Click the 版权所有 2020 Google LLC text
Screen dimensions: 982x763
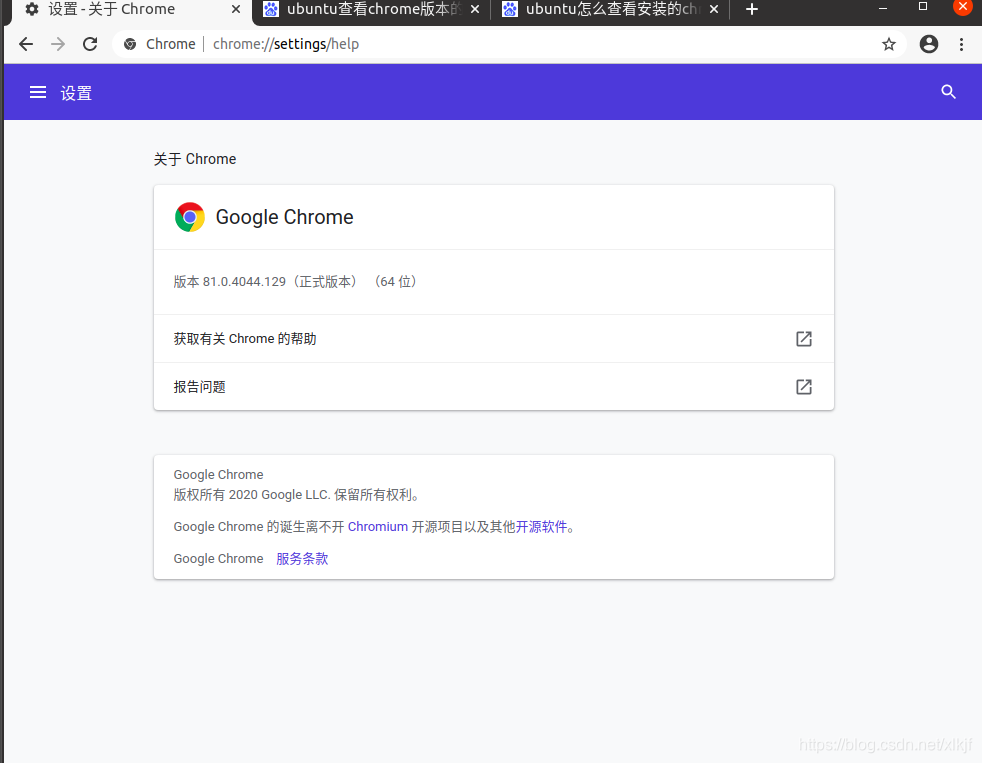point(296,495)
